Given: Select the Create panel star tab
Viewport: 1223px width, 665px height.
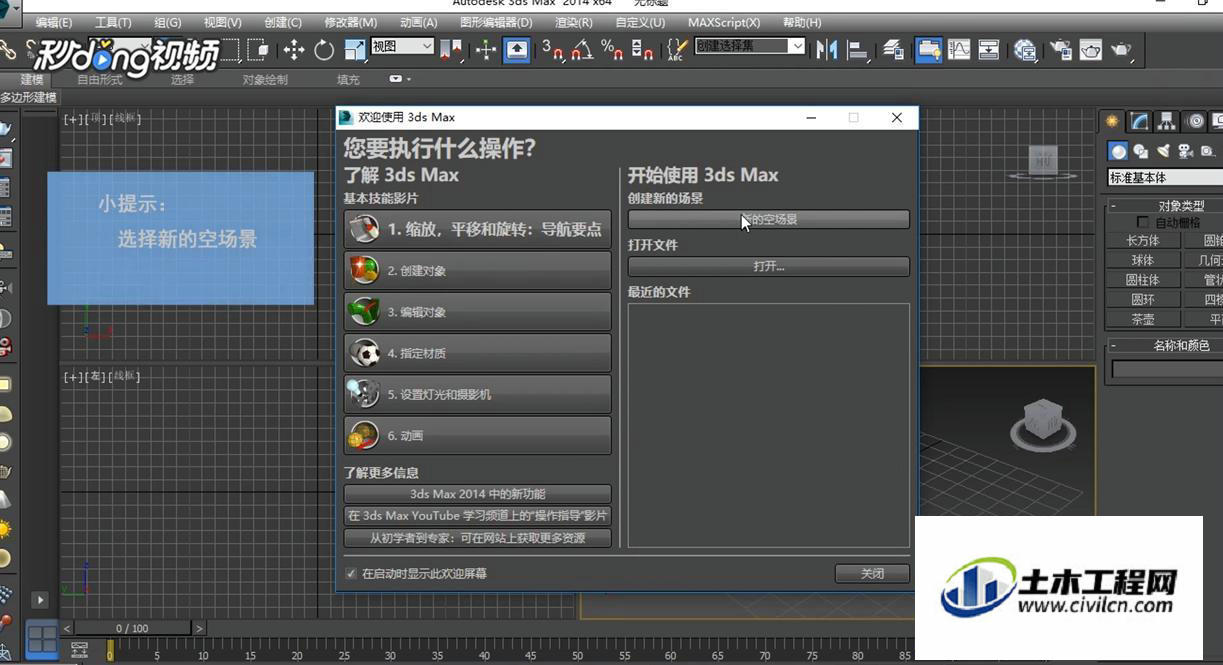Looking at the screenshot, I should (1112, 121).
